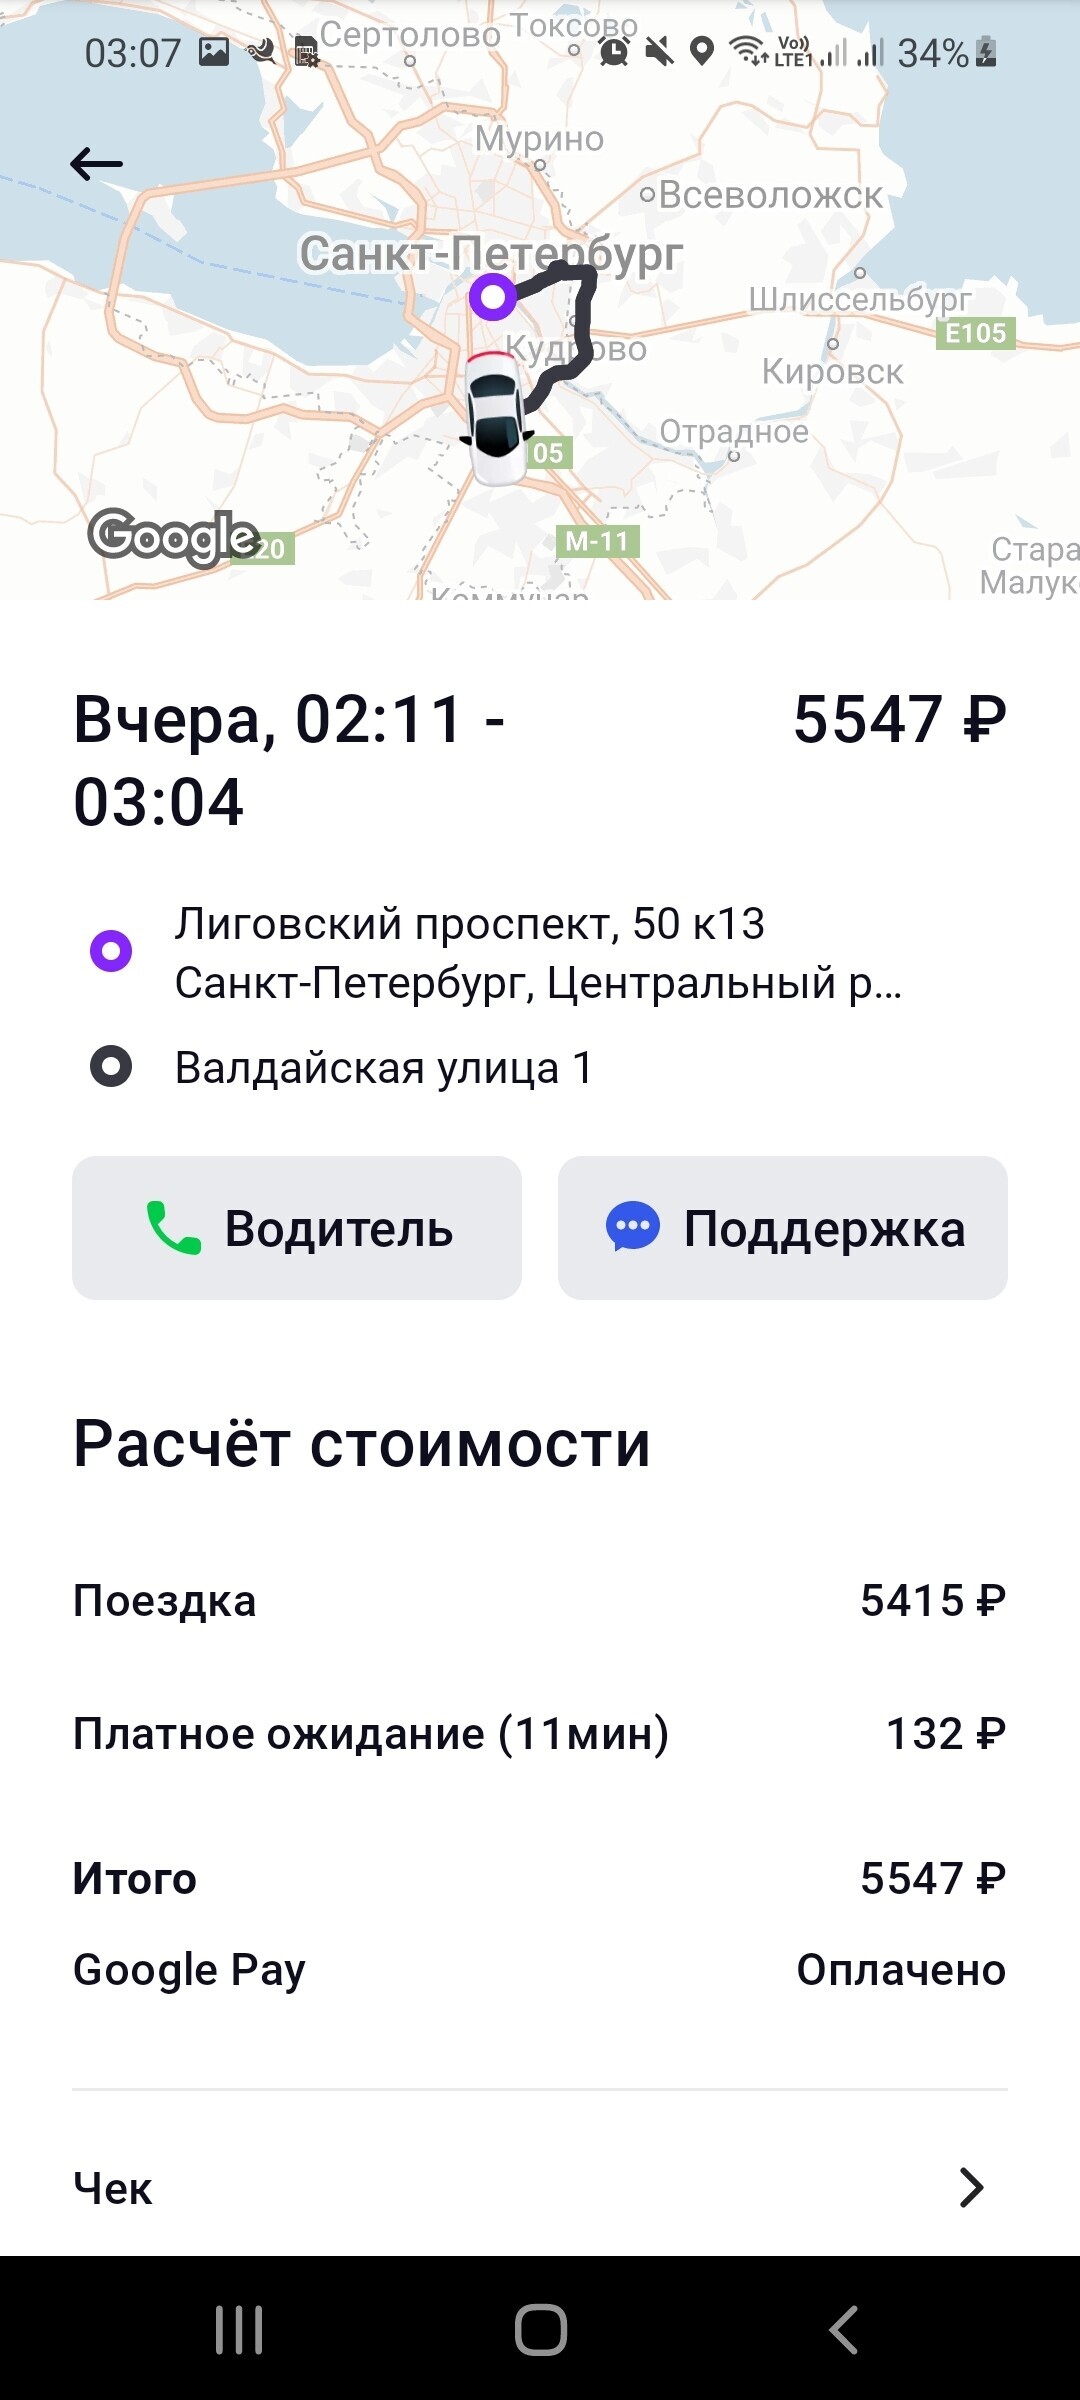Call the driver with Водитель button
This screenshot has height=2400, width=1080.
click(x=297, y=1228)
